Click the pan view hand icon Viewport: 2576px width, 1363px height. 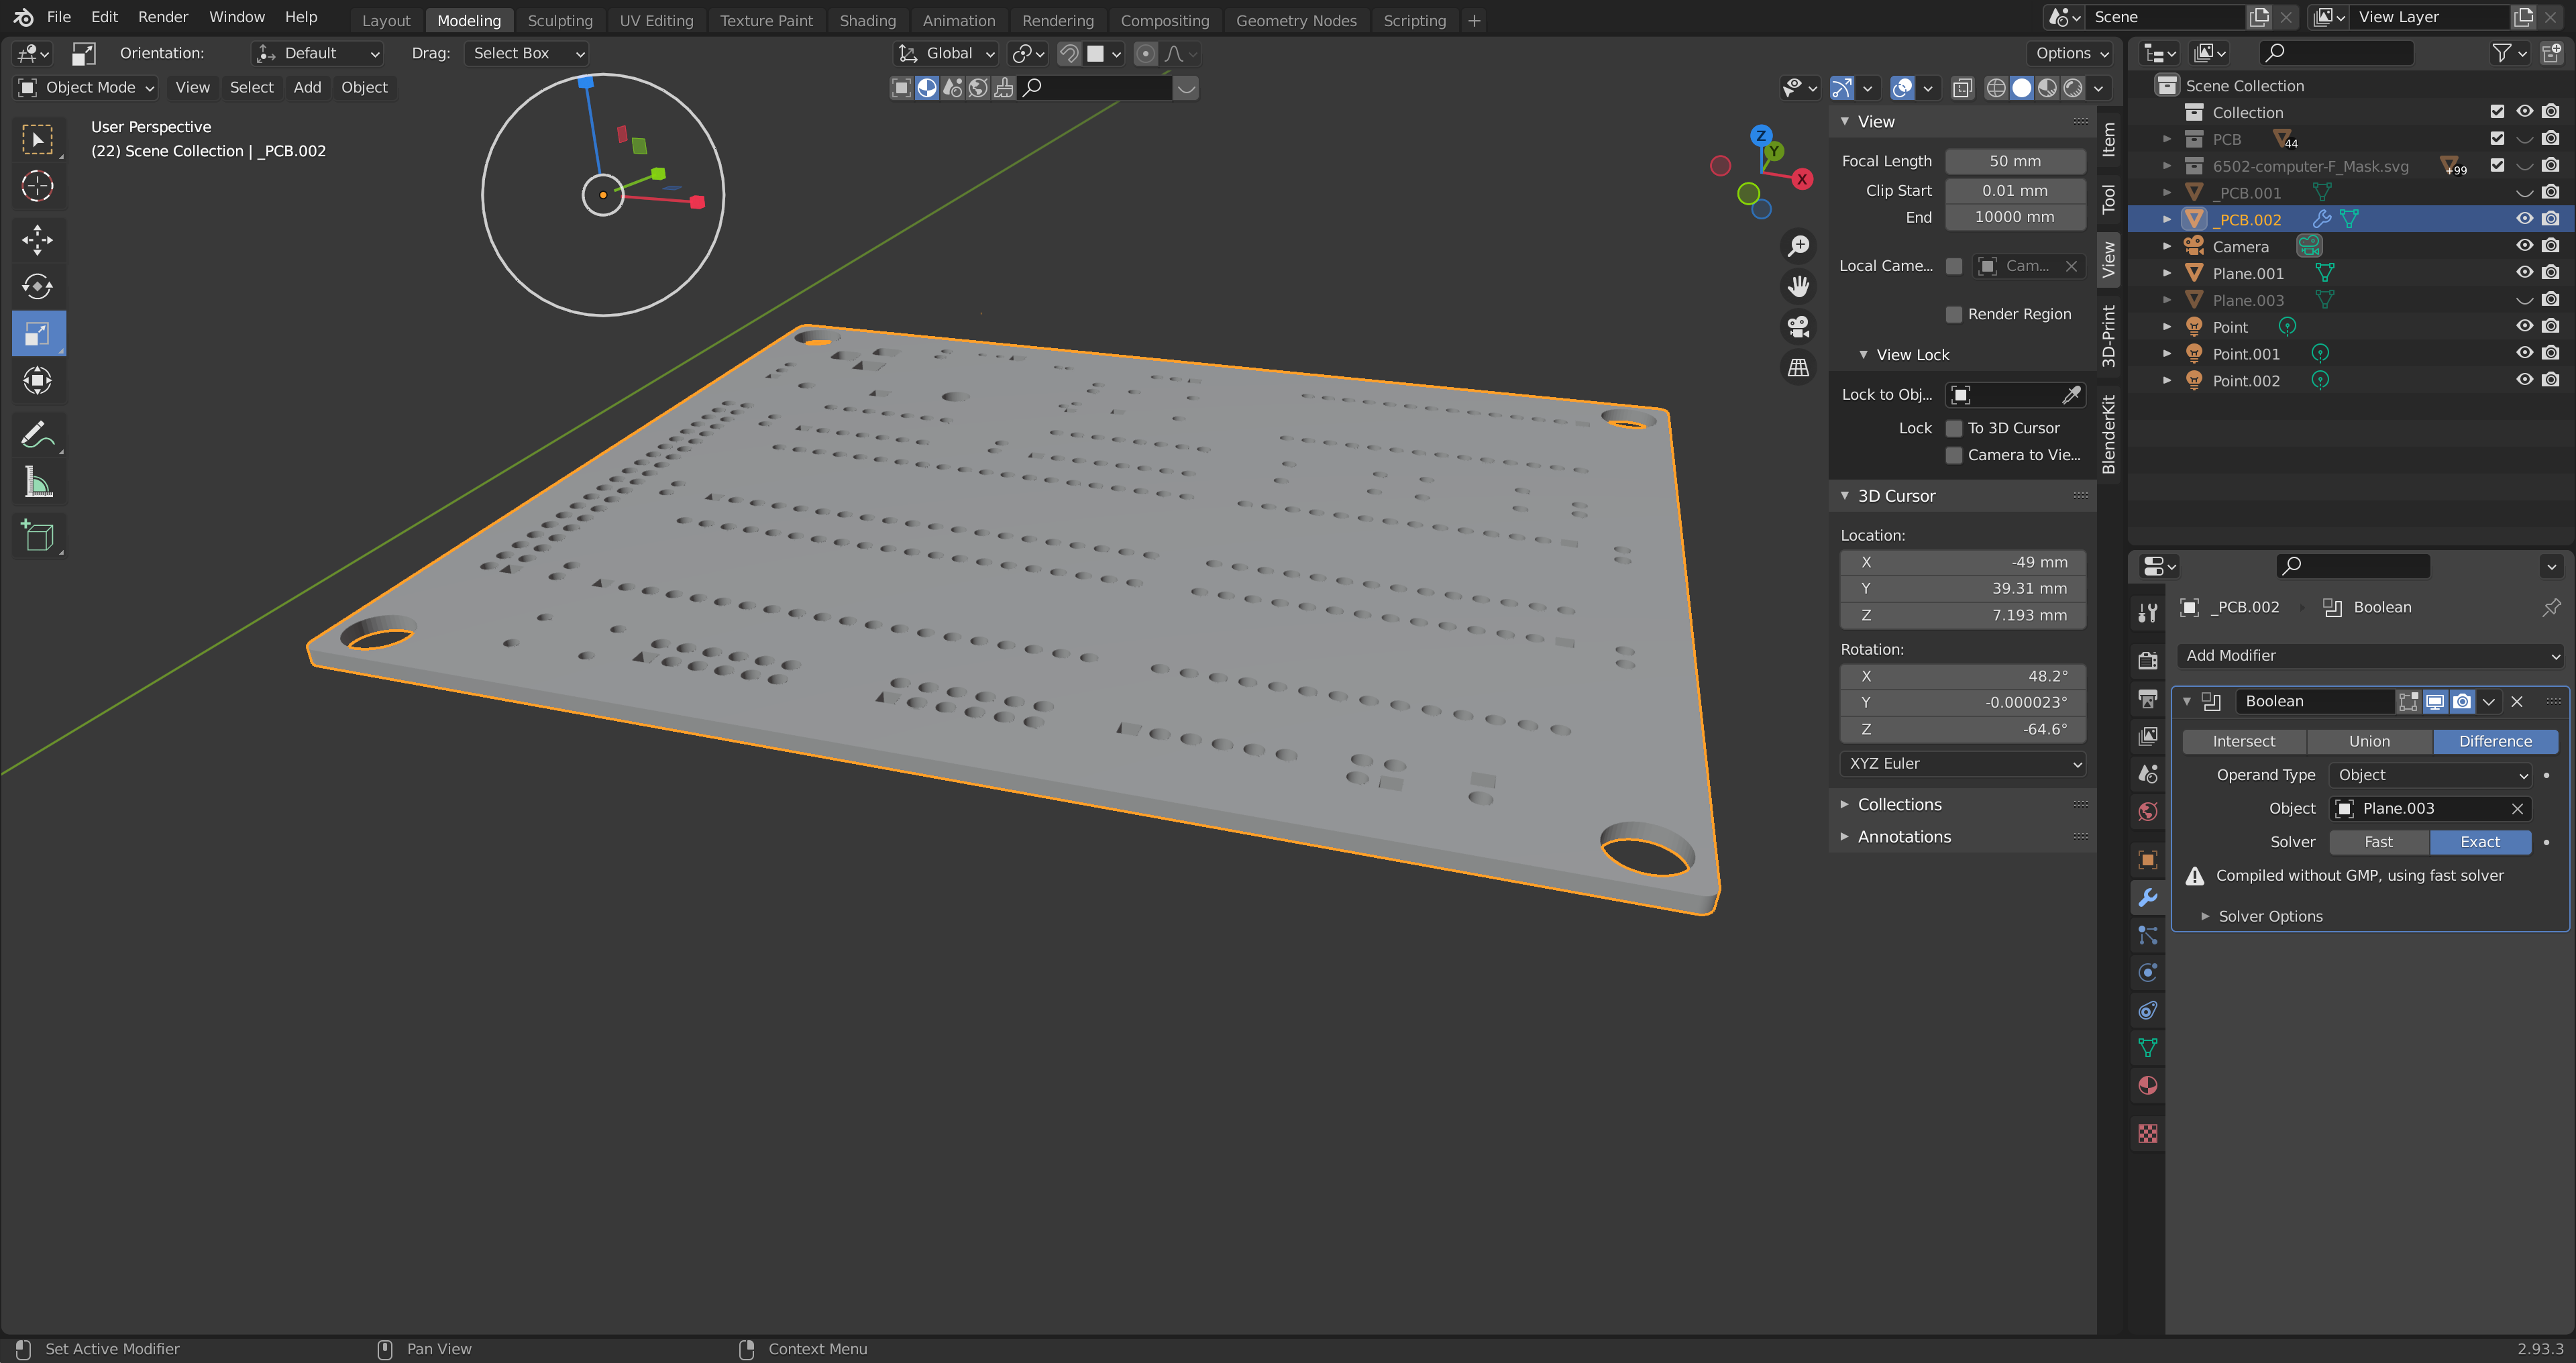pyautogui.click(x=1798, y=287)
